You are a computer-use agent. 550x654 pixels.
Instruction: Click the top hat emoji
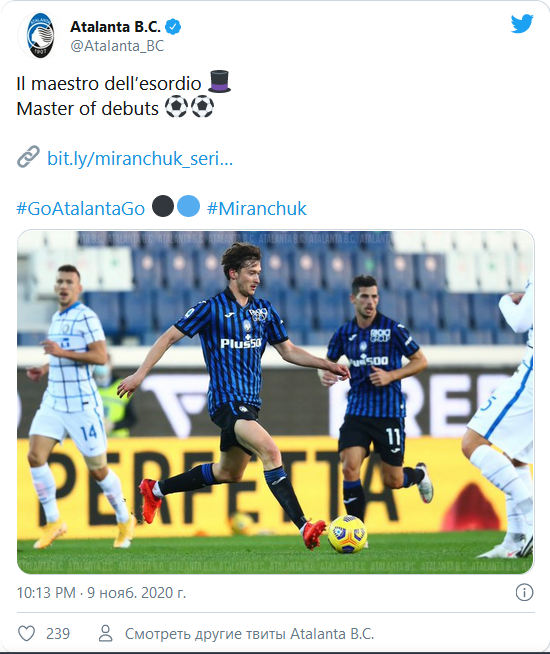pos(219,82)
